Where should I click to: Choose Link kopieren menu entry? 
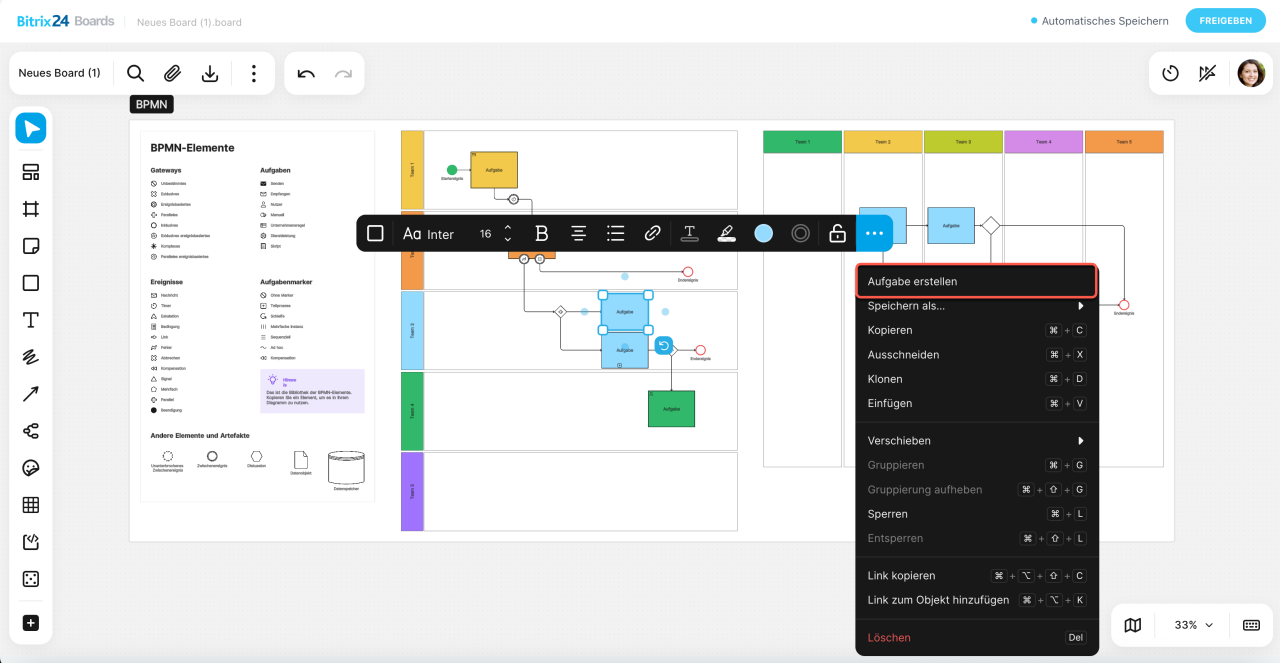pos(977,576)
